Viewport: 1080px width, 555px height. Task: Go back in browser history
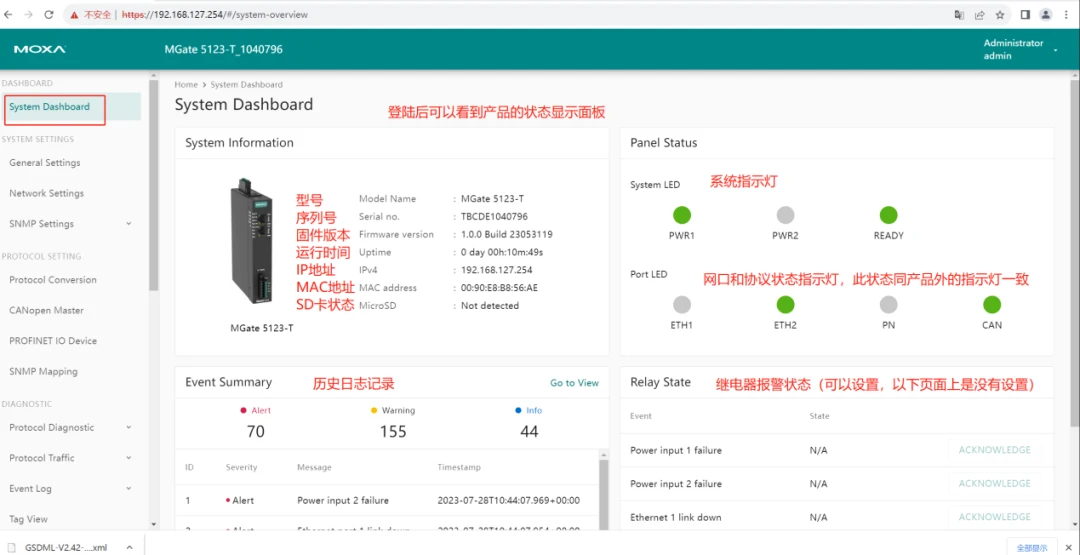[9, 14]
